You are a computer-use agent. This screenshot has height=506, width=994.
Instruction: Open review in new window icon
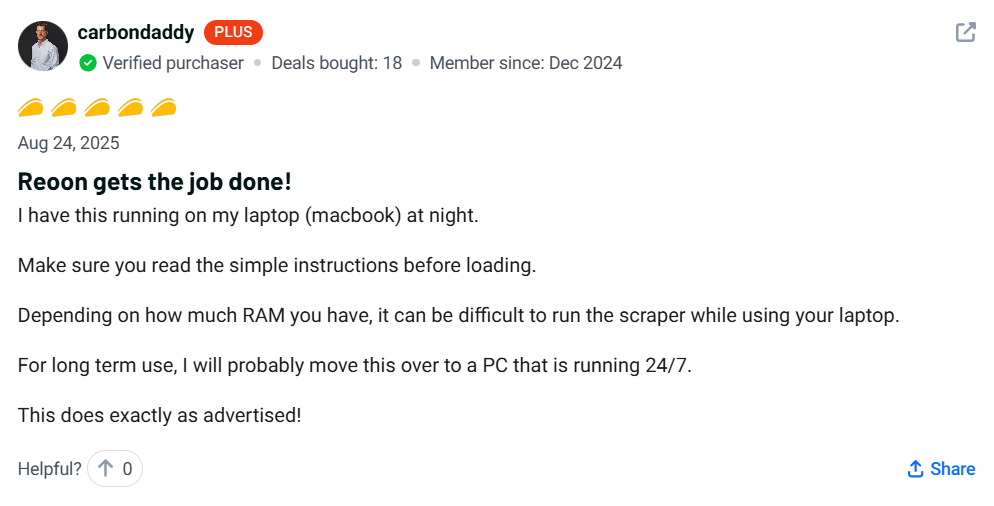tap(965, 32)
